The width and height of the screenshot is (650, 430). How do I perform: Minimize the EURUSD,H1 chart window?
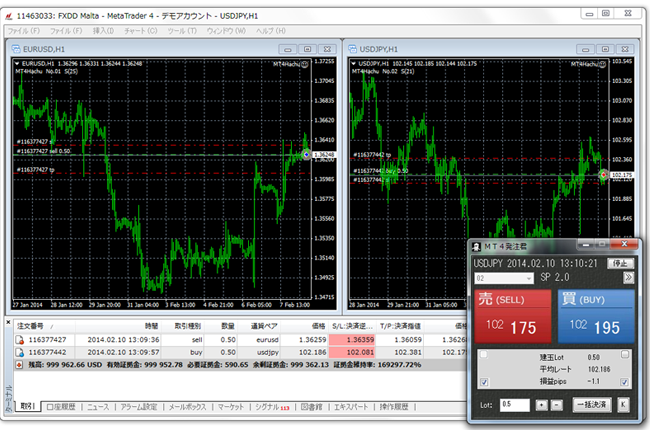point(288,49)
